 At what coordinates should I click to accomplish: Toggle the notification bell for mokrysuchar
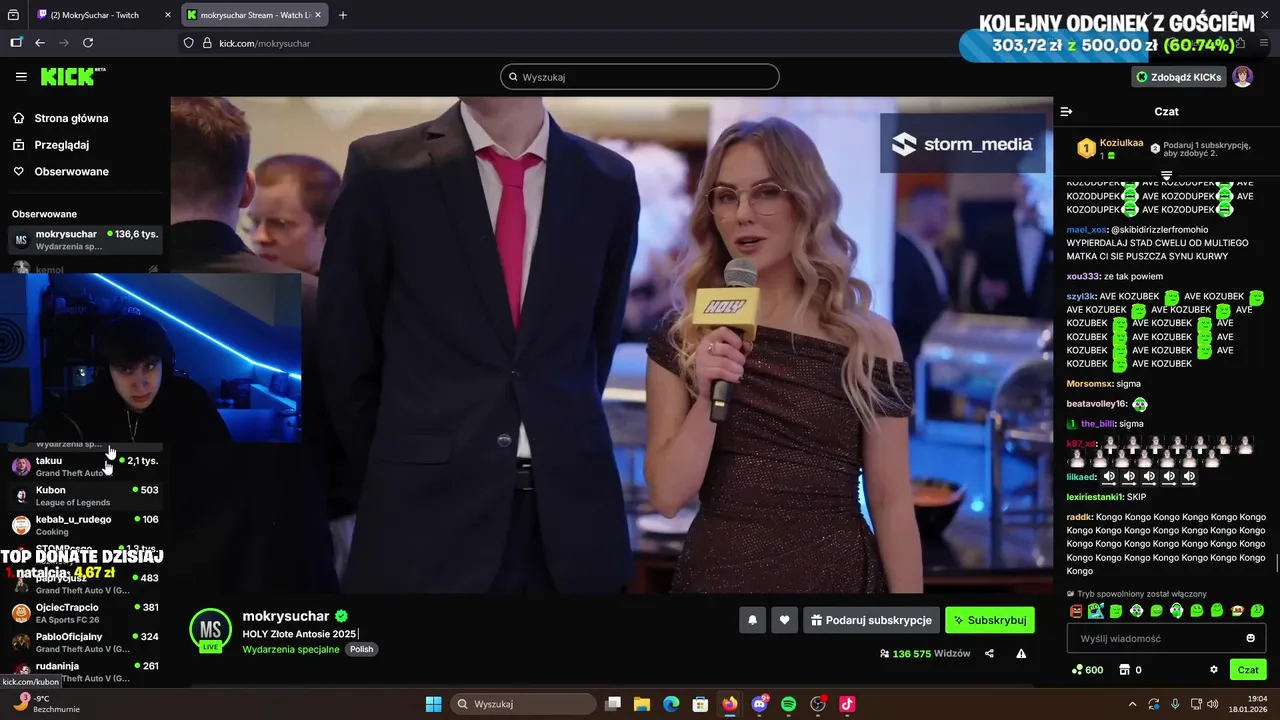click(x=753, y=620)
